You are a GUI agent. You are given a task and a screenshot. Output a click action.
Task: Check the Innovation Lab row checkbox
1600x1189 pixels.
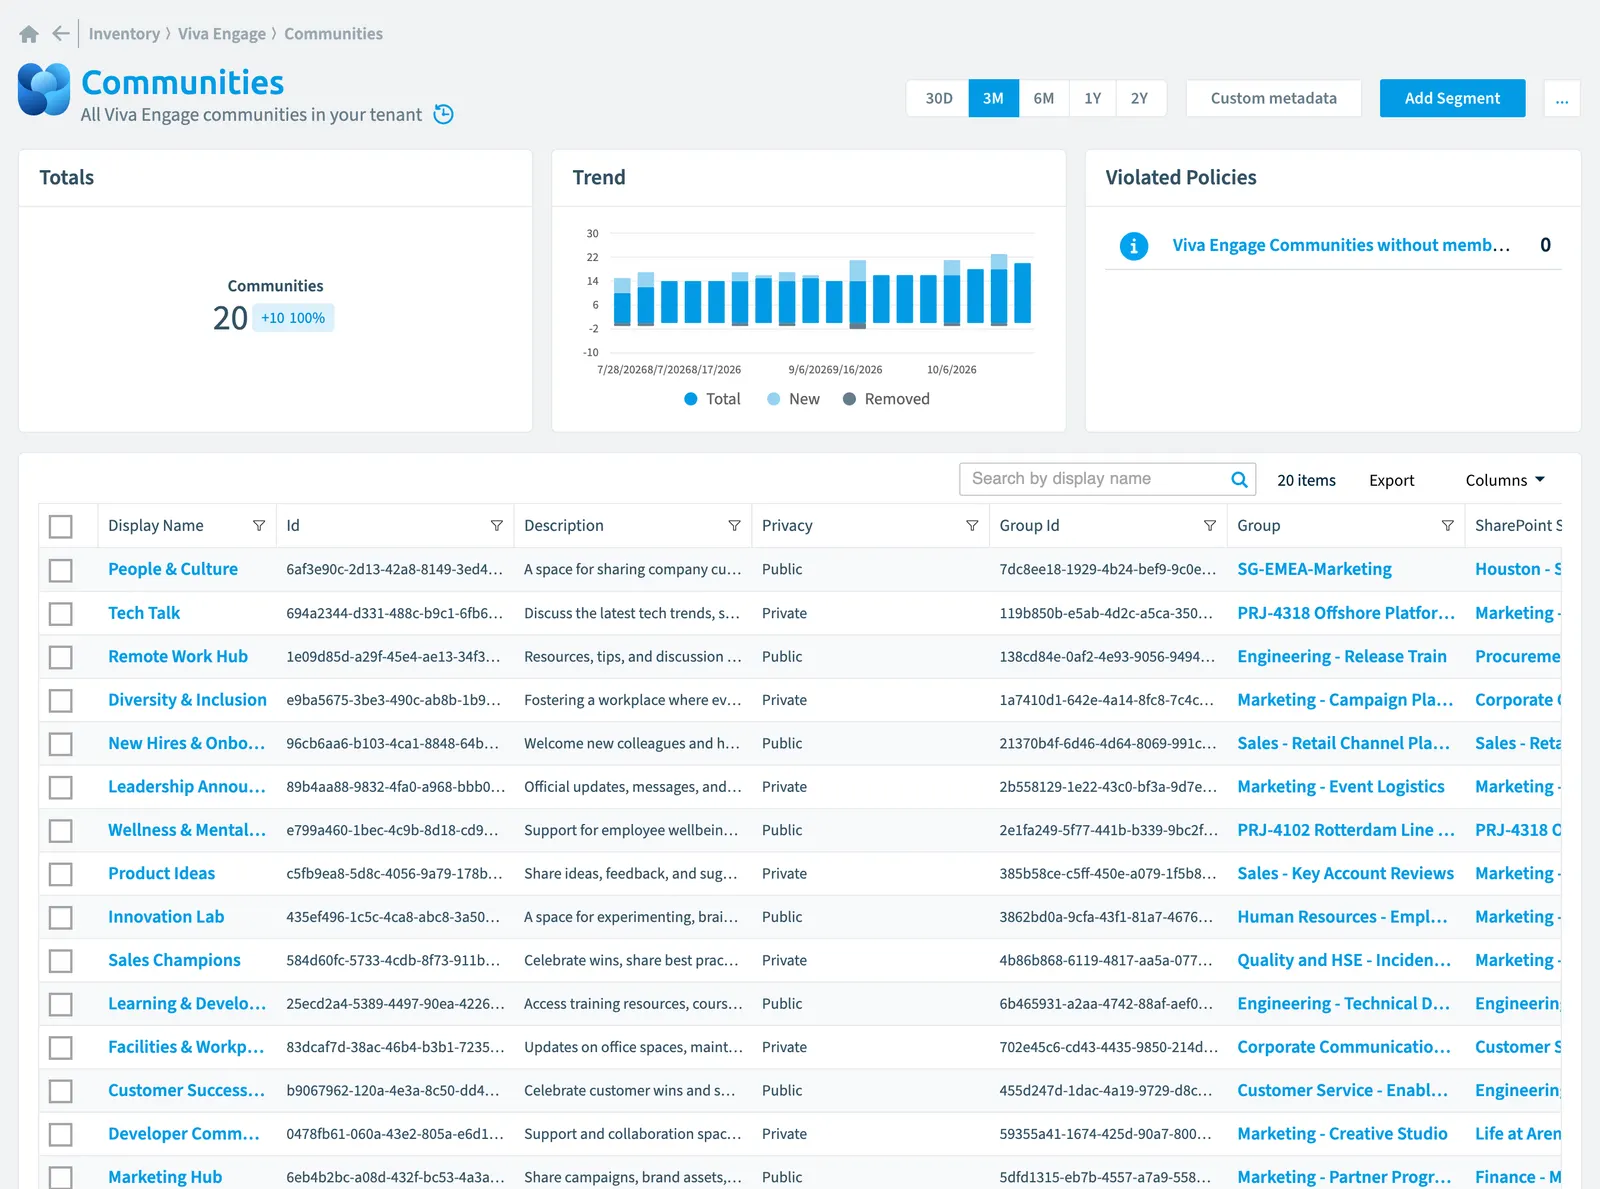tap(61, 917)
